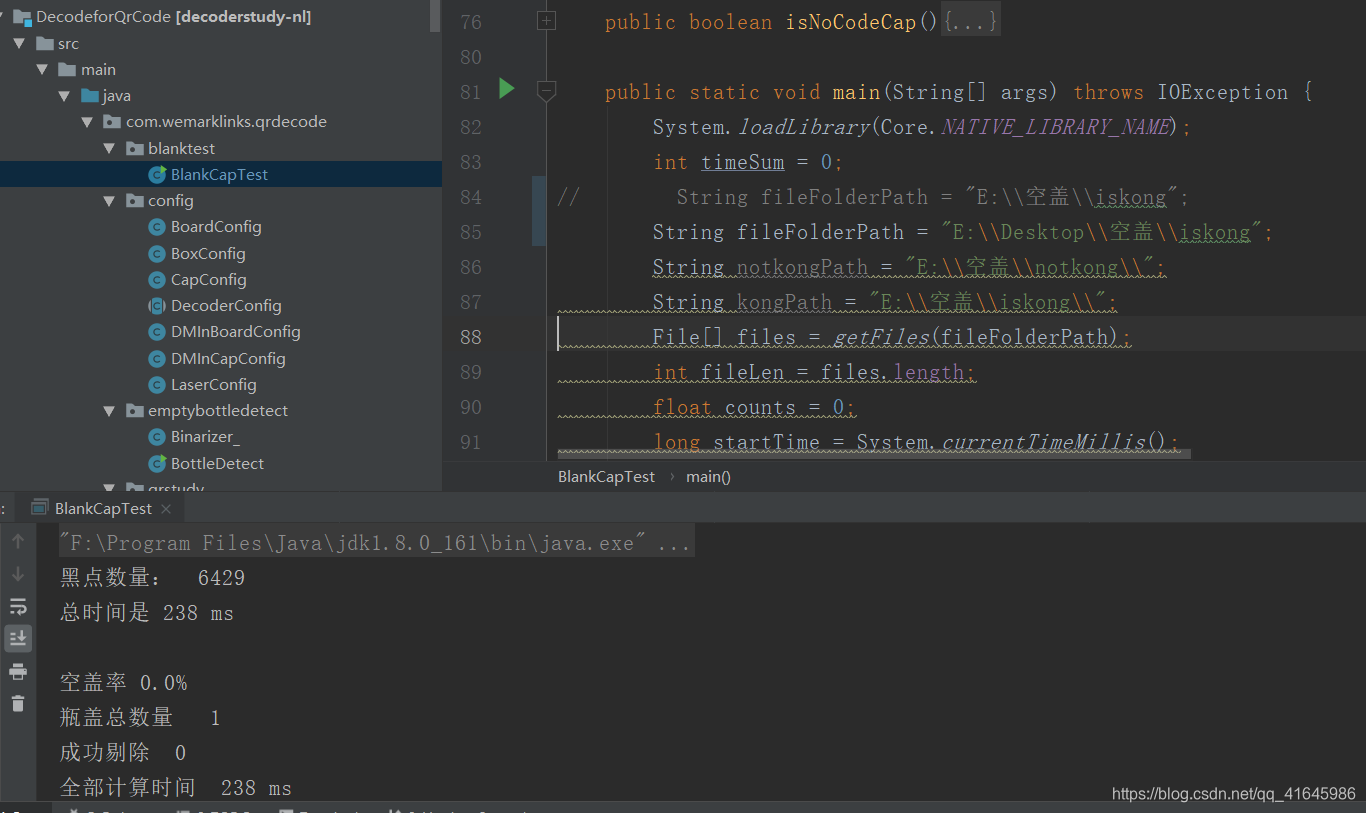
Task: Clear console output using trash icon
Action: click(17, 703)
